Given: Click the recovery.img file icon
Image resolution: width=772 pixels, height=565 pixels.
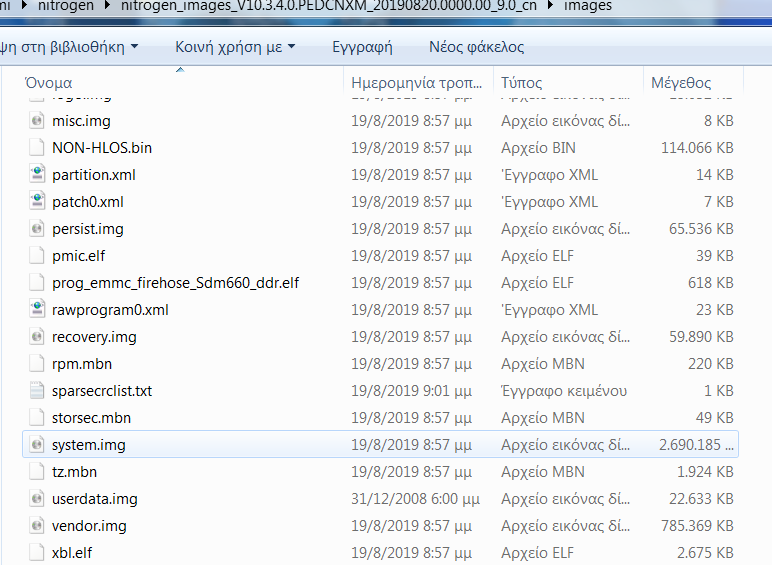Looking at the screenshot, I should (37, 337).
